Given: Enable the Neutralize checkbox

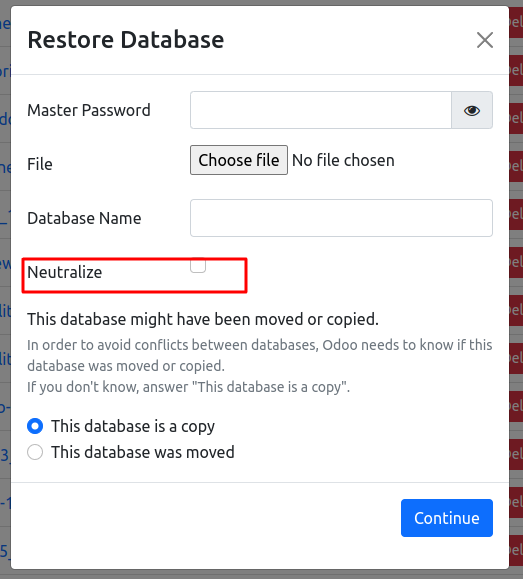Looking at the screenshot, I should (198, 265).
